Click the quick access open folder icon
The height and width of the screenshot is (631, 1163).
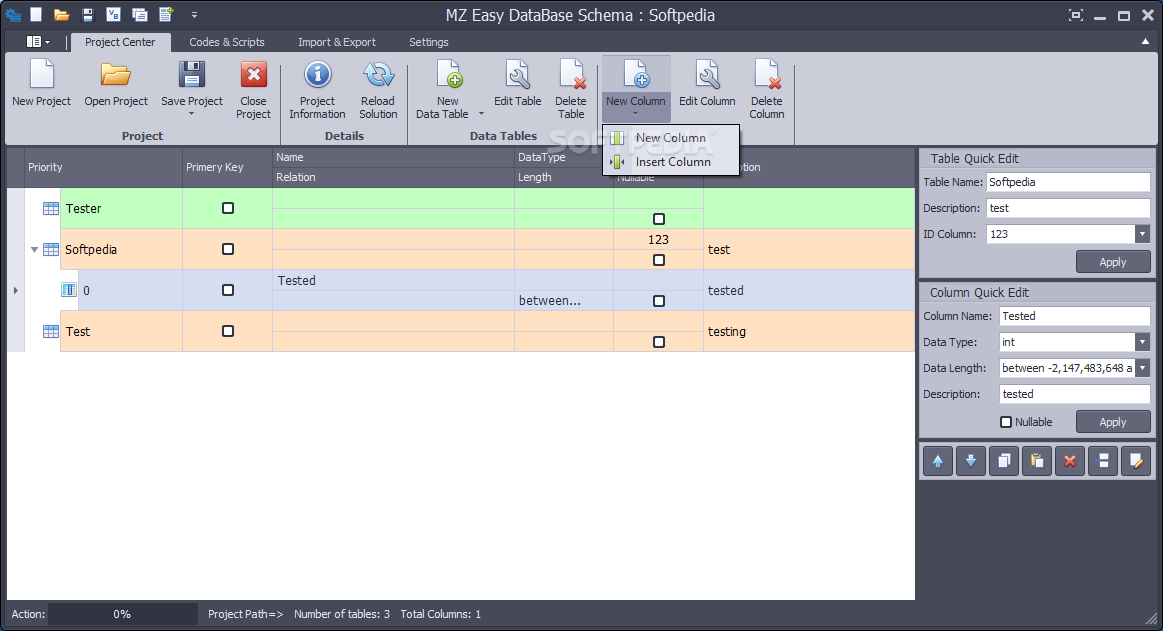pyautogui.click(x=62, y=14)
